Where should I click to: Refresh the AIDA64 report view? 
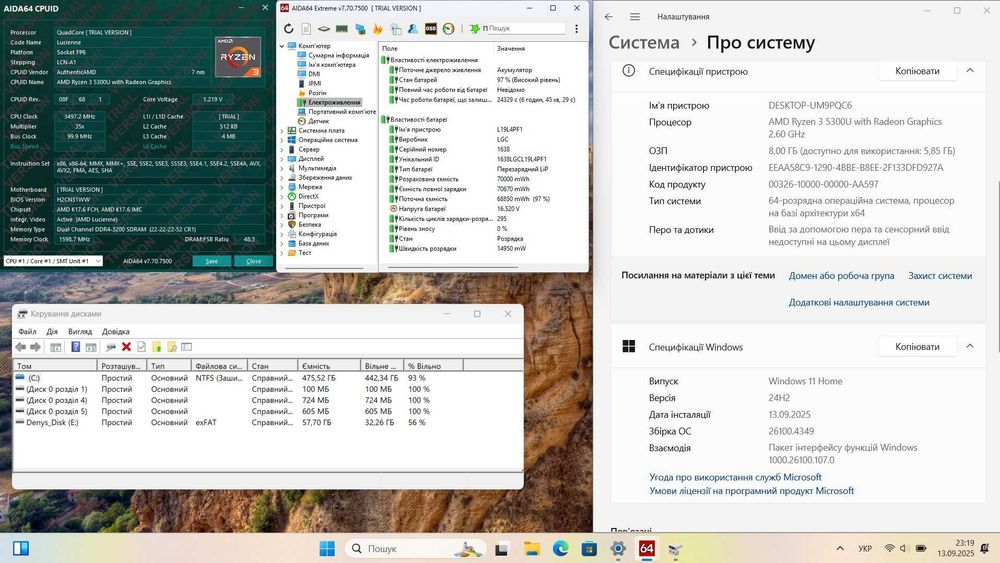[x=288, y=29]
